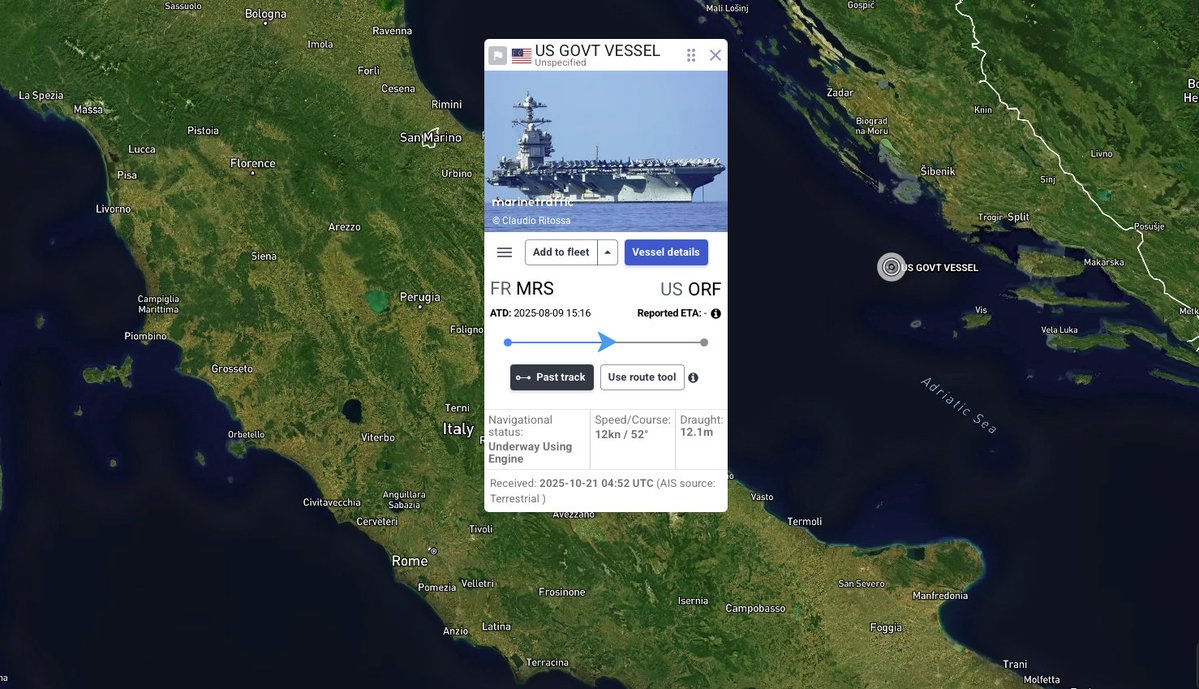This screenshot has width=1199, height=689.
Task: Click the Use route tool button
Action: [x=642, y=377]
